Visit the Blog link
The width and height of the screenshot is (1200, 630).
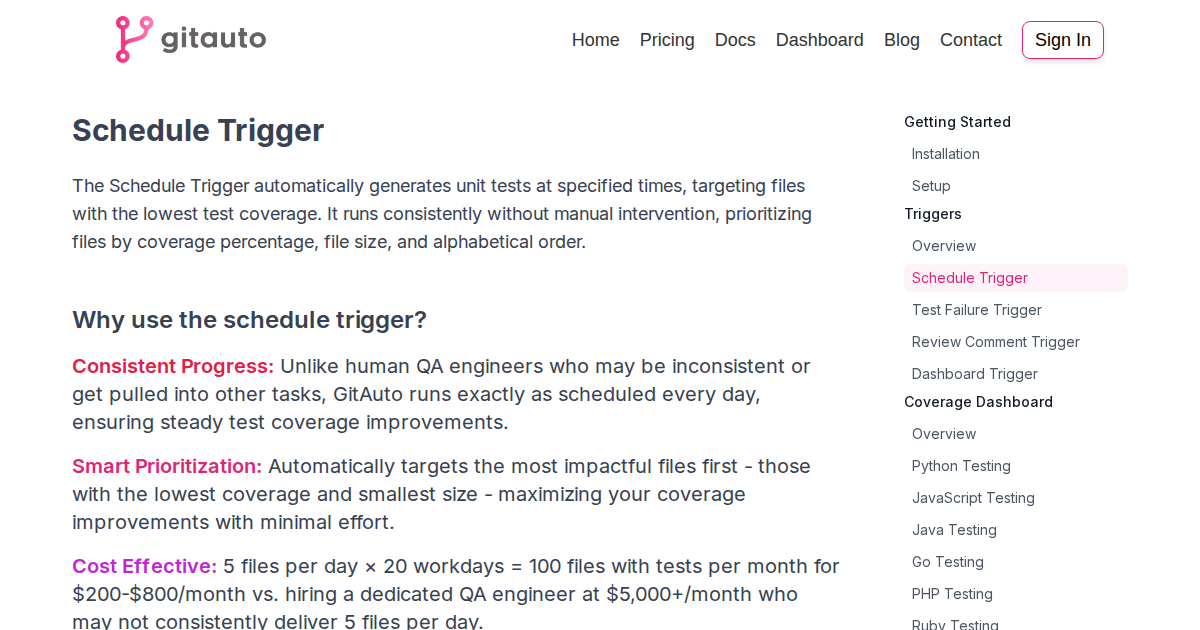(x=901, y=40)
